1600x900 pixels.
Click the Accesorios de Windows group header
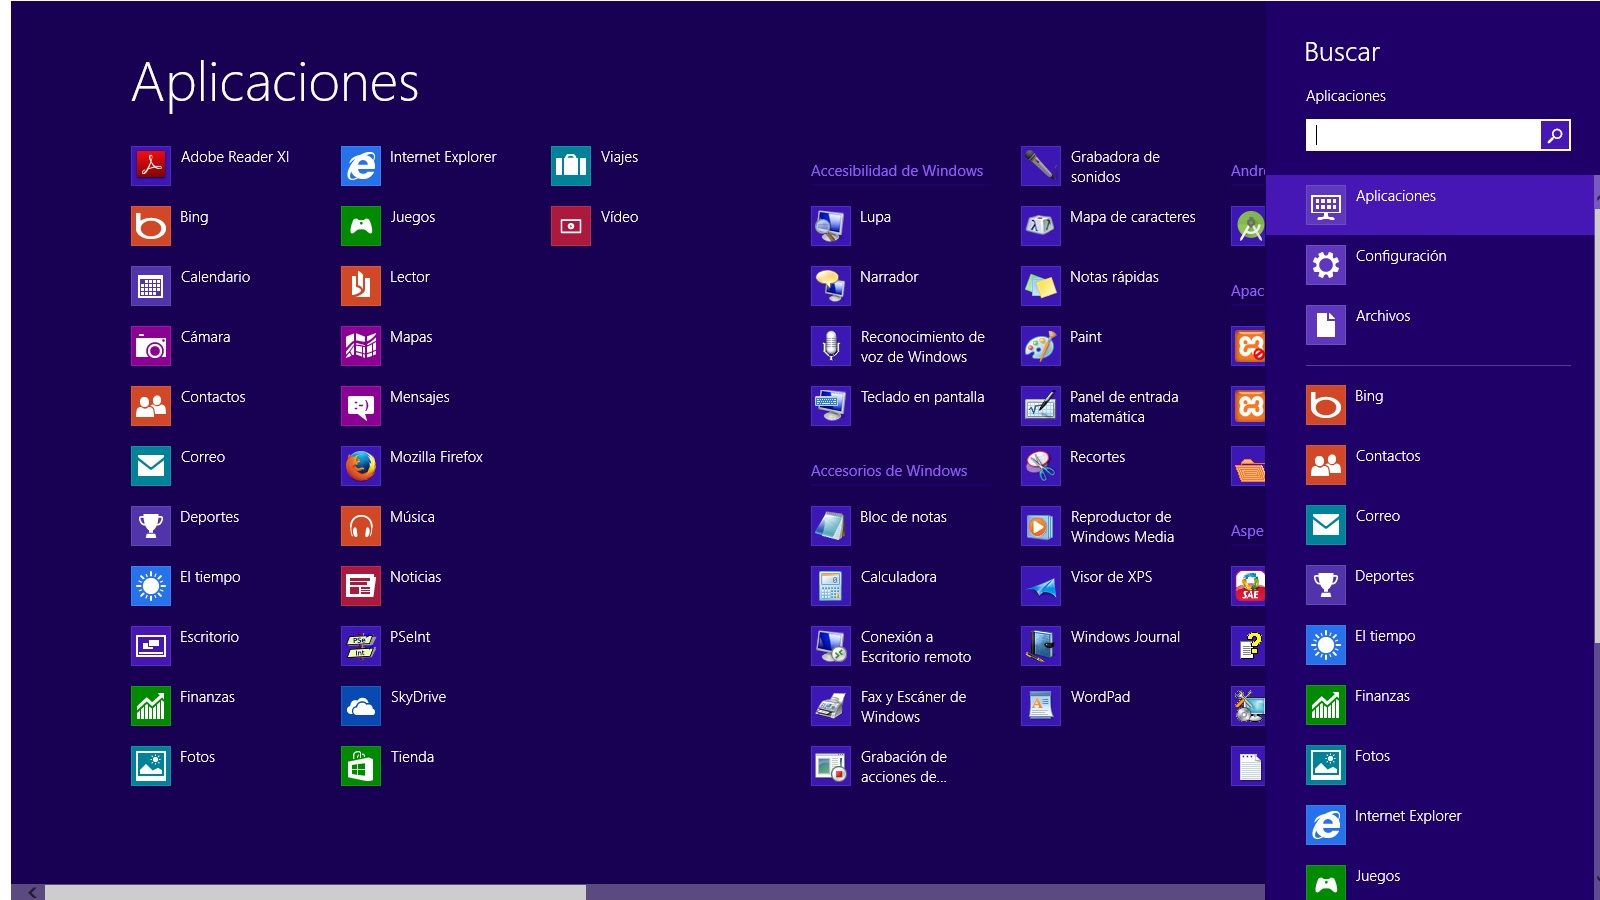888,471
